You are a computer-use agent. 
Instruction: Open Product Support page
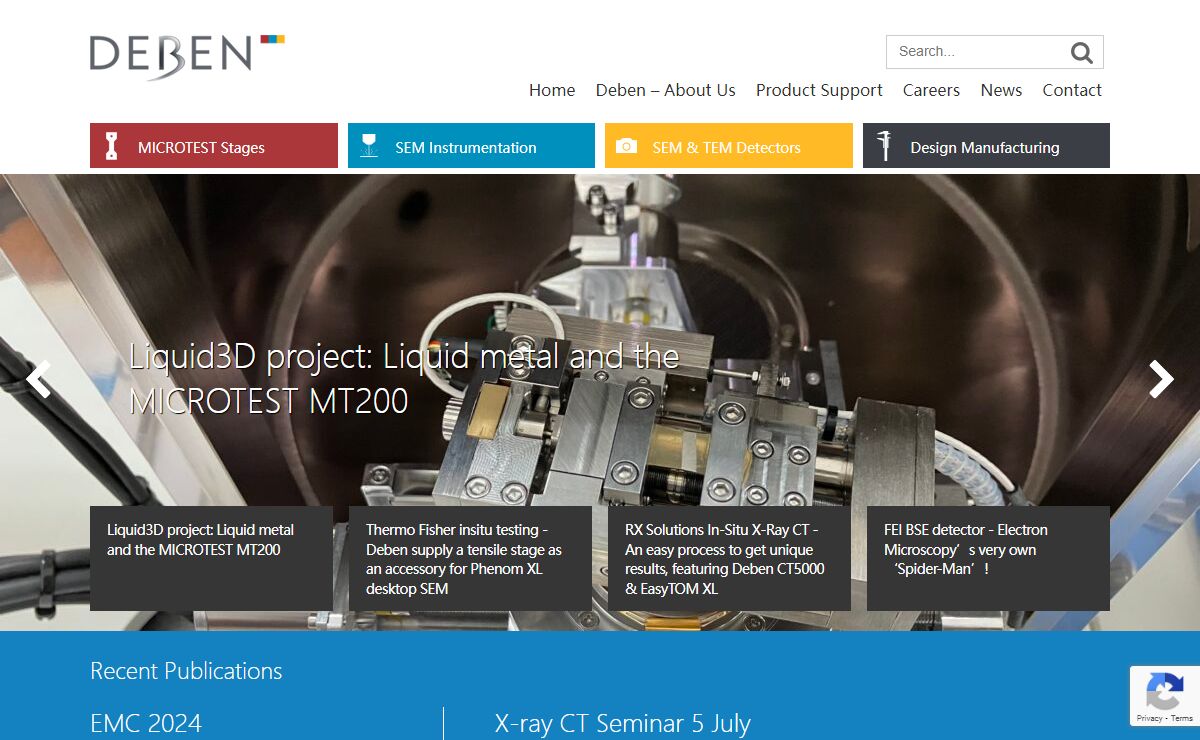(x=819, y=90)
